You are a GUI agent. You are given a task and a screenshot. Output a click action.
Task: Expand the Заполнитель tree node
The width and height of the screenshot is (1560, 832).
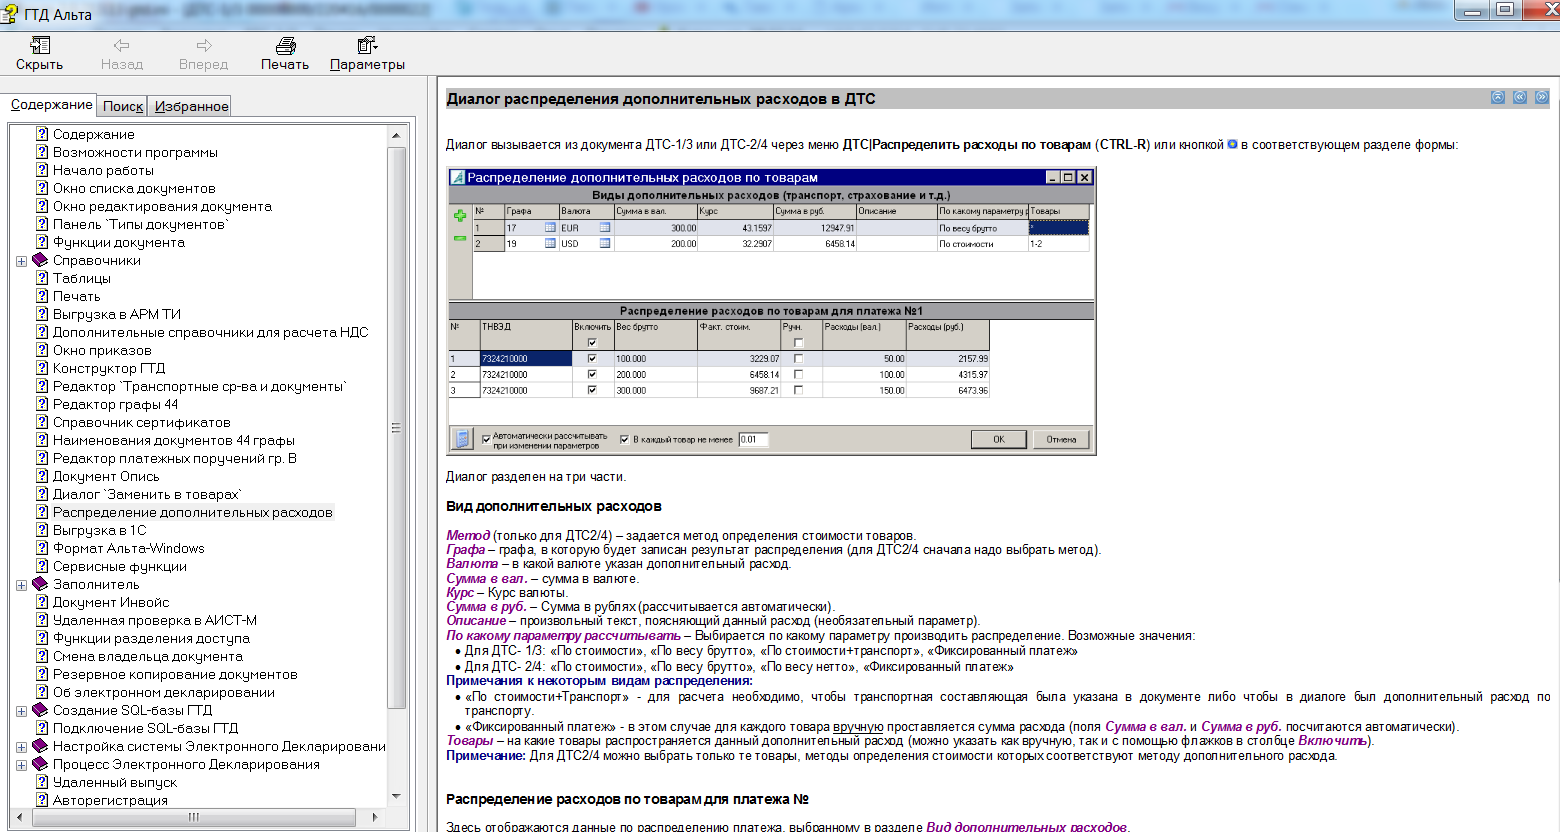(x=21, y=585)
